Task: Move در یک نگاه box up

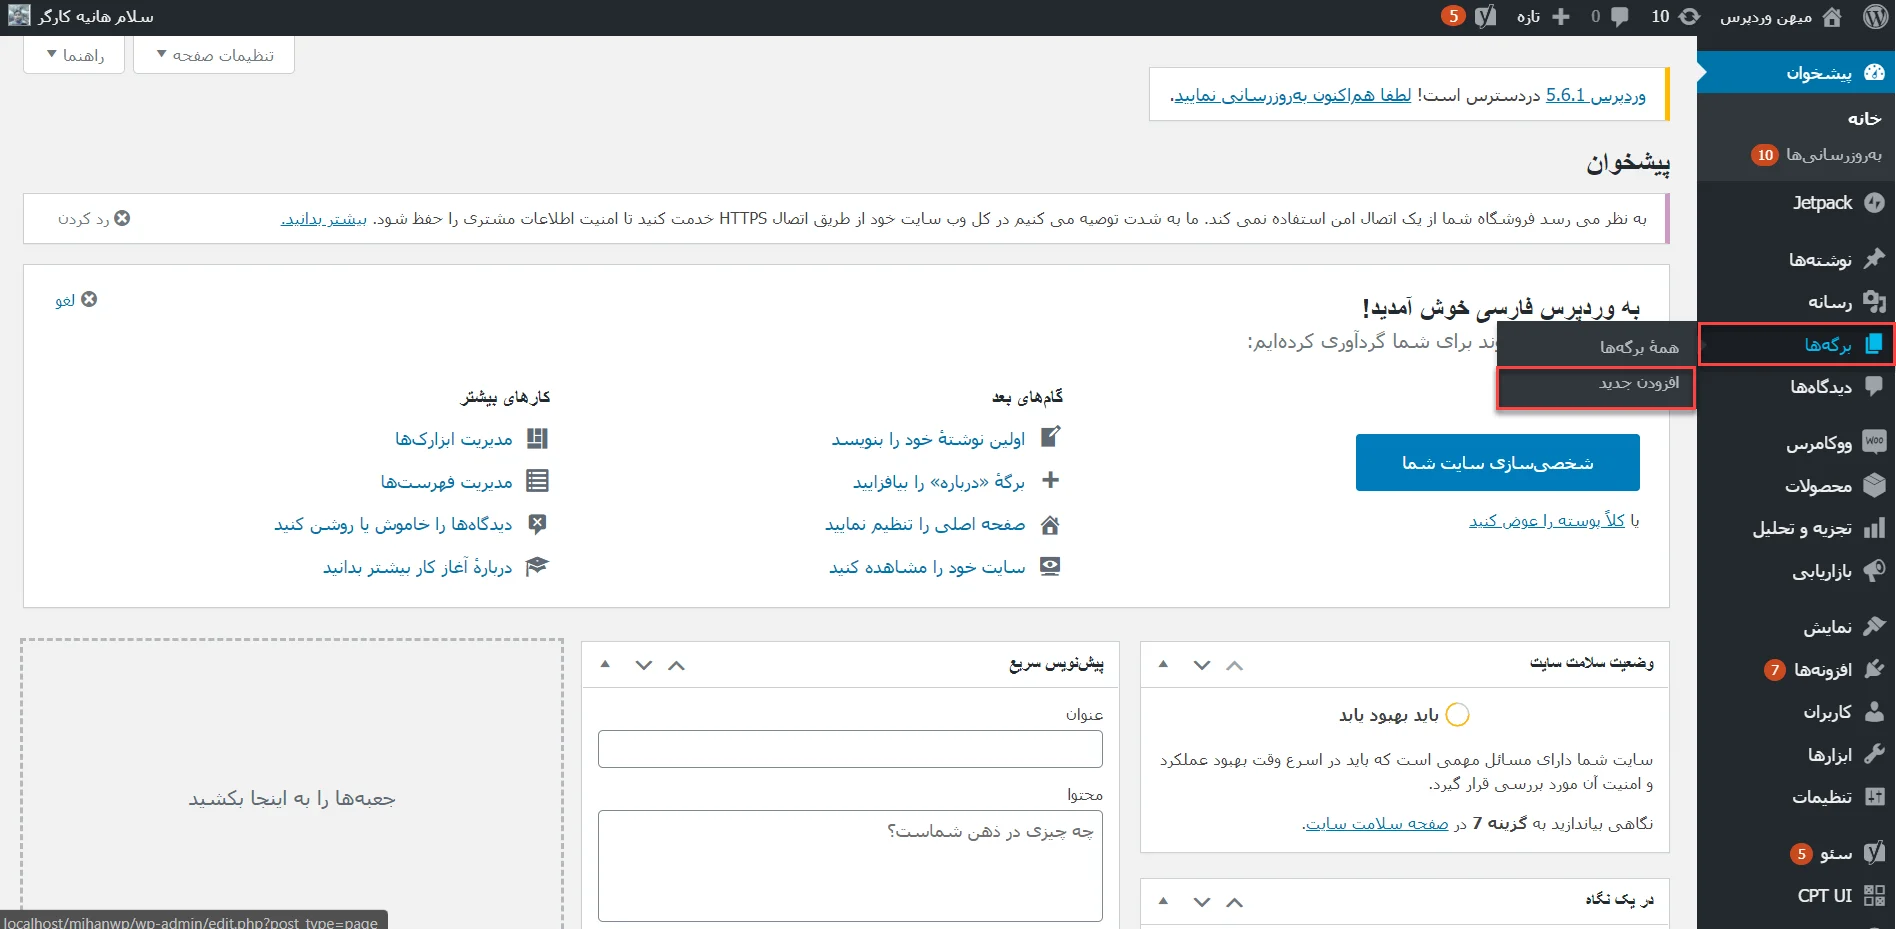Action: click(x=1235, y=902)
